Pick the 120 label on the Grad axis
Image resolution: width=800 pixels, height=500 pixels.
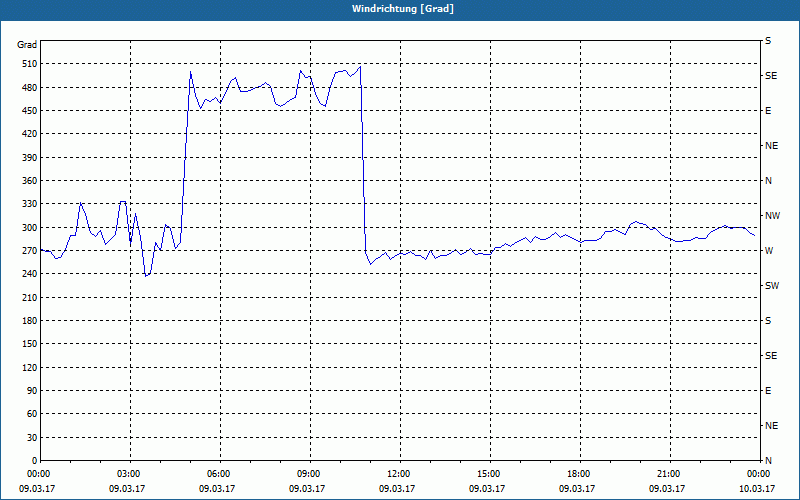coord(30,368)
